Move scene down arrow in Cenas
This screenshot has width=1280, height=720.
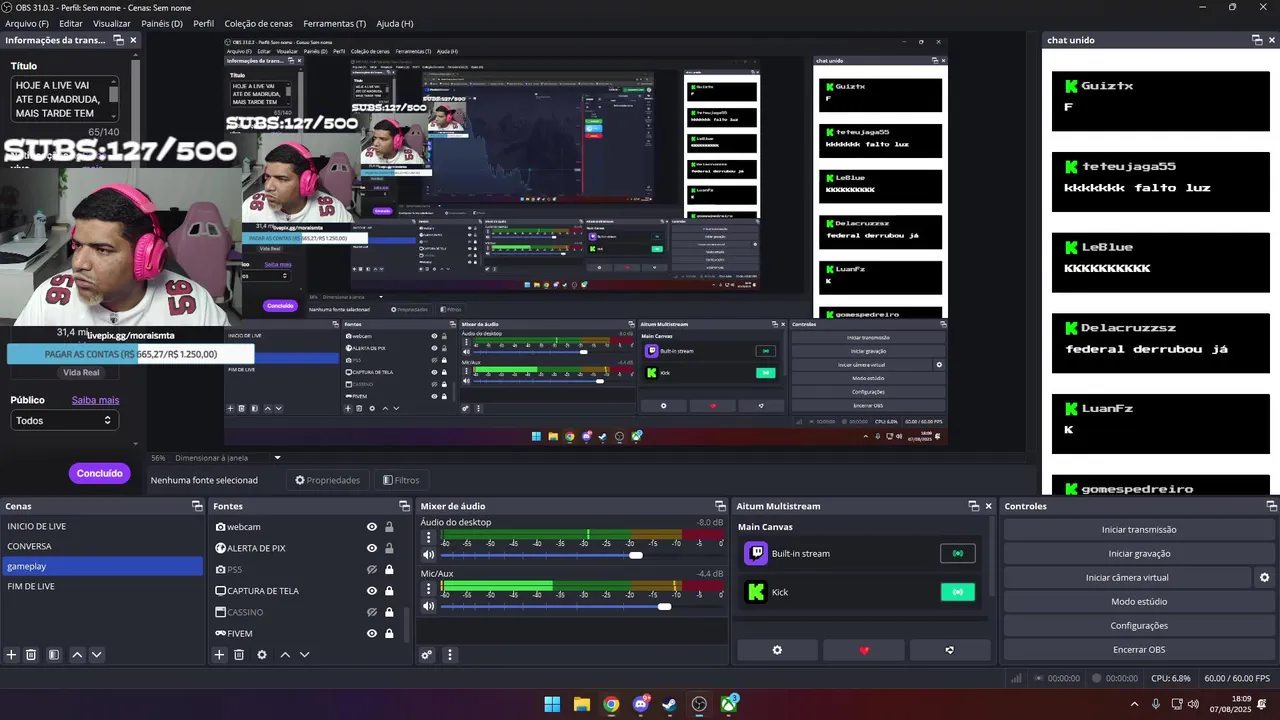point(96,655)
